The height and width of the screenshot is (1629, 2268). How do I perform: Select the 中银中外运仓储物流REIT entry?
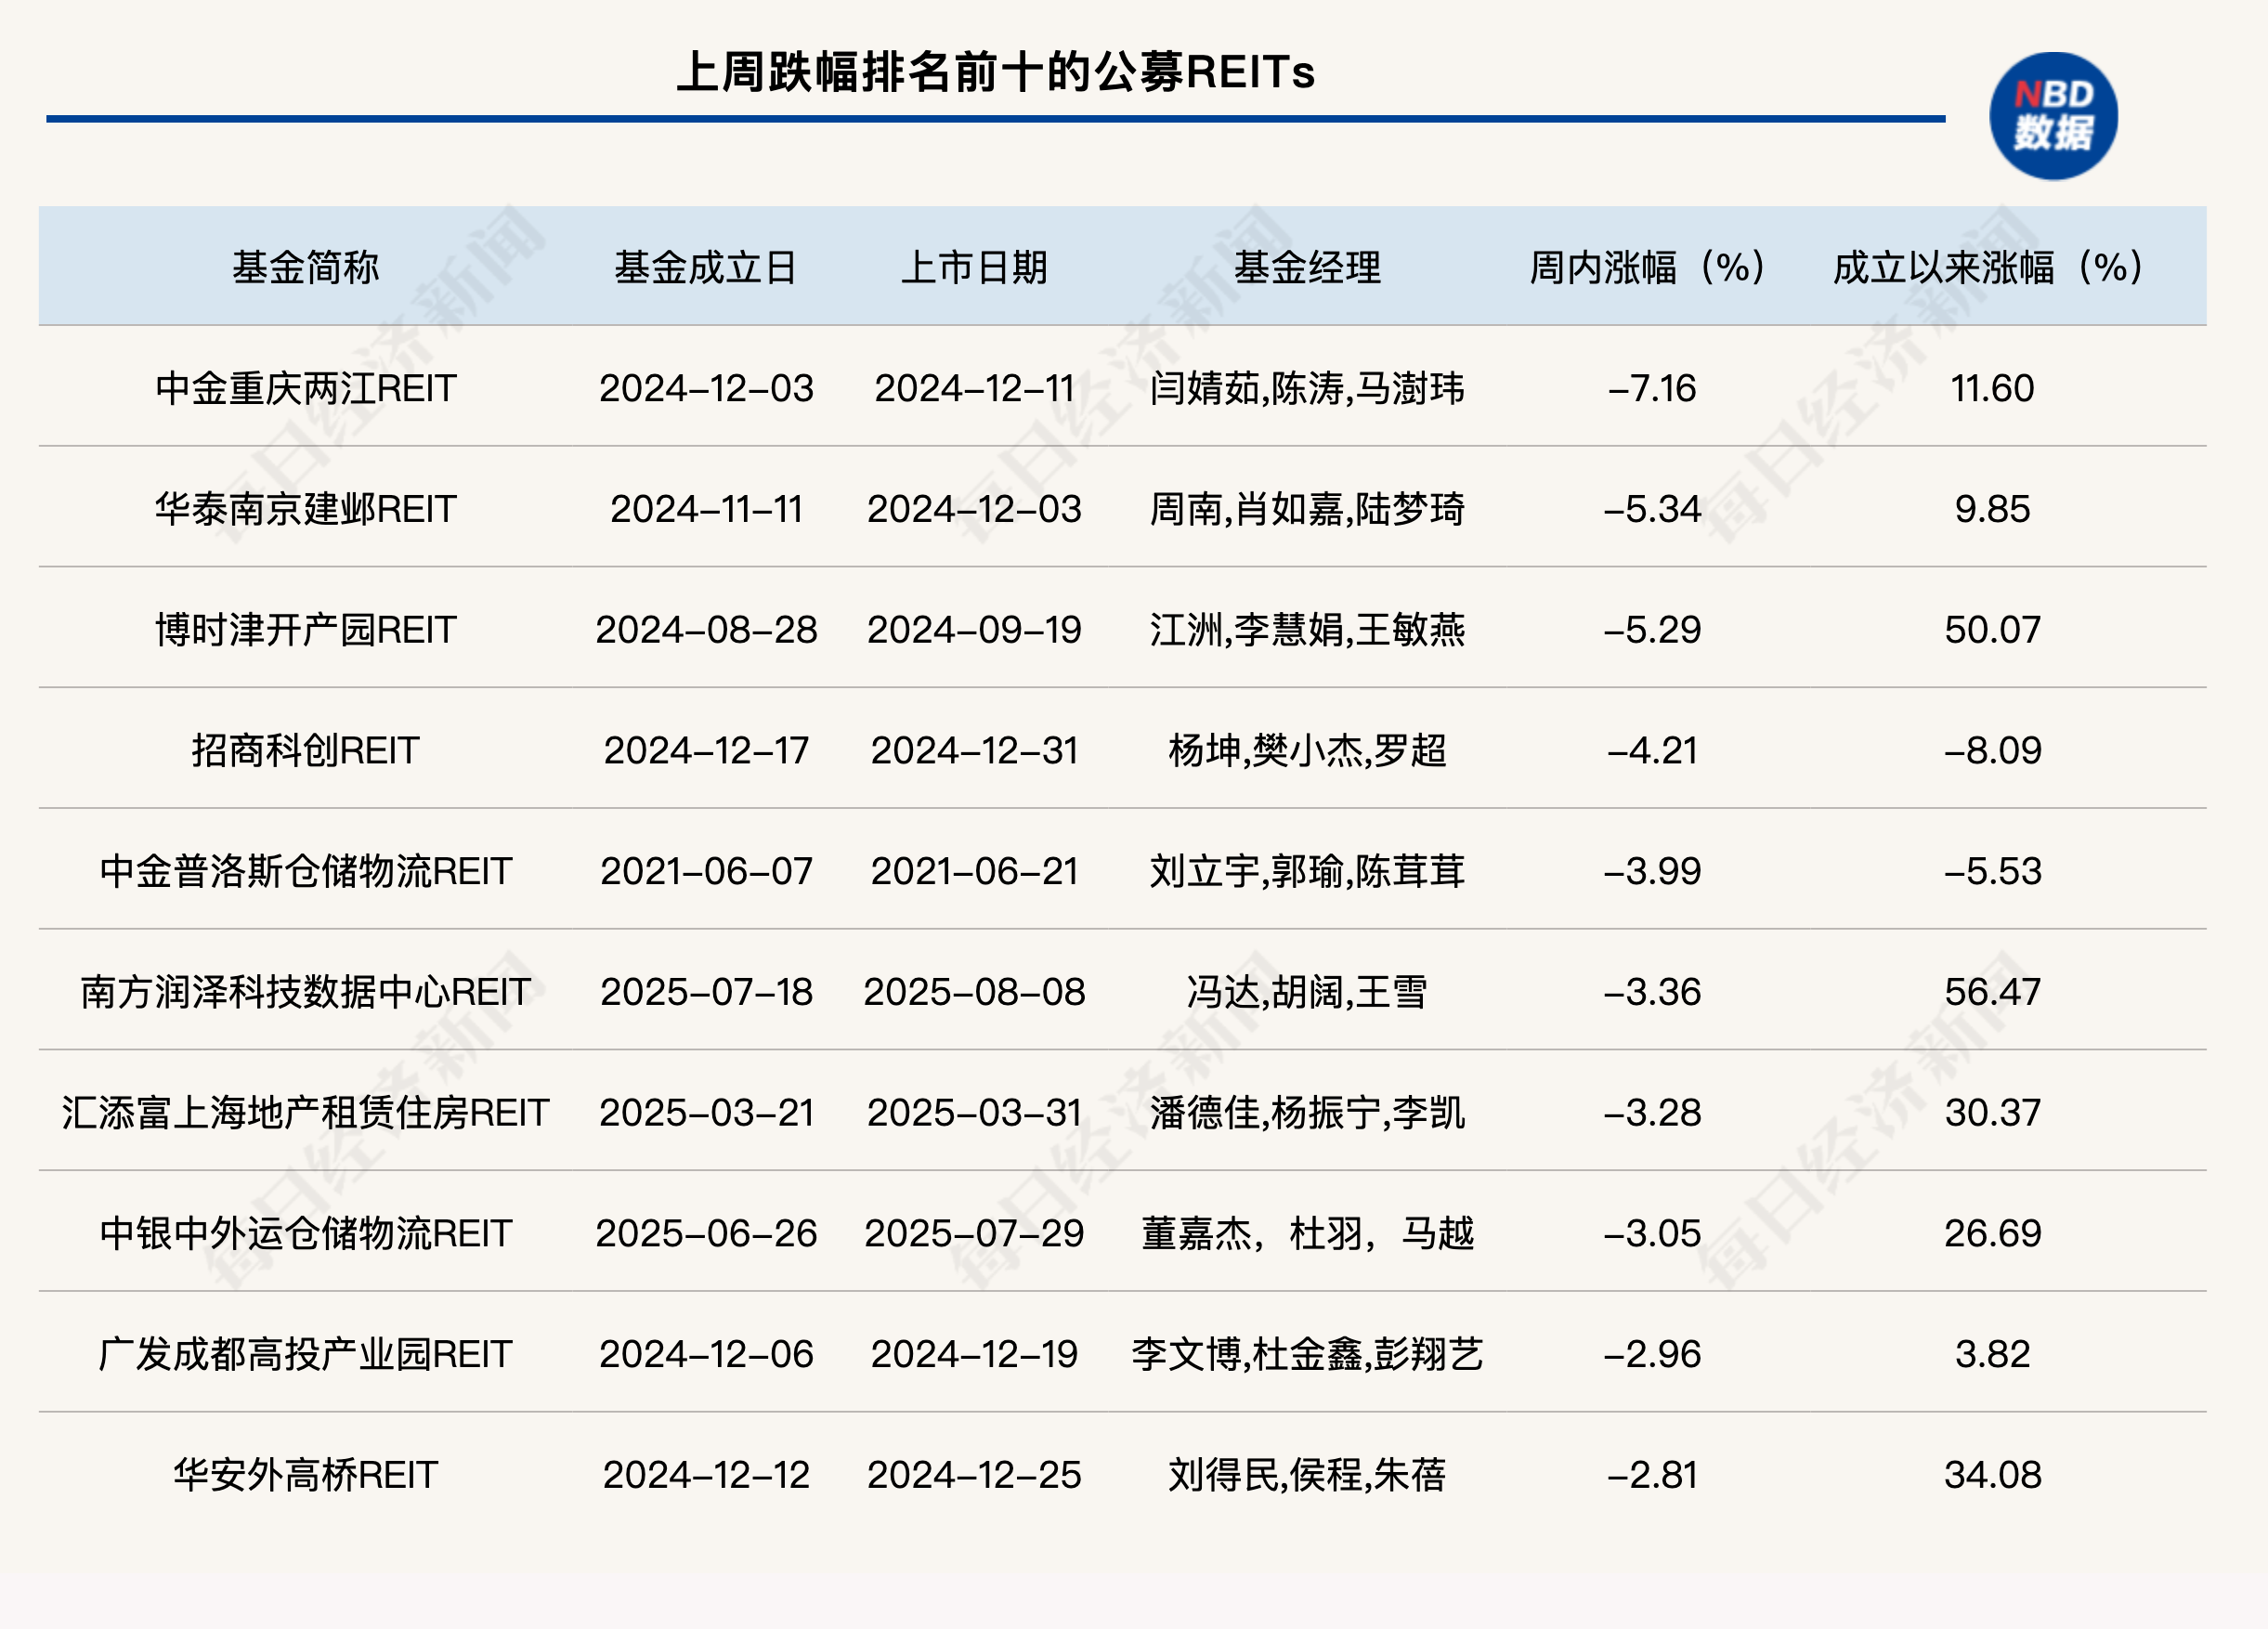coord(302,1234)
